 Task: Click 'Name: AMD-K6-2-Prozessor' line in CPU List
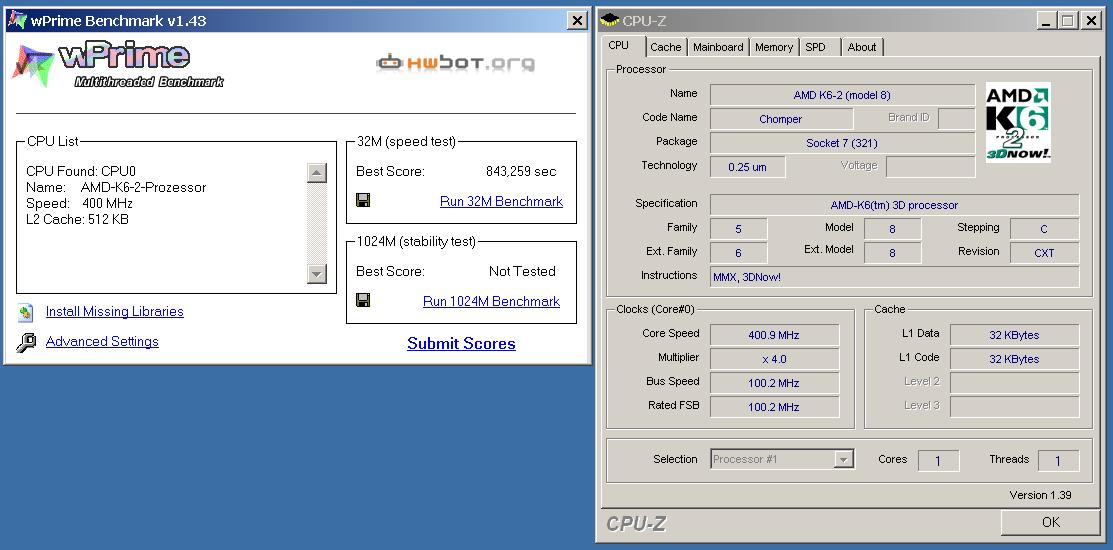point(116,187)
